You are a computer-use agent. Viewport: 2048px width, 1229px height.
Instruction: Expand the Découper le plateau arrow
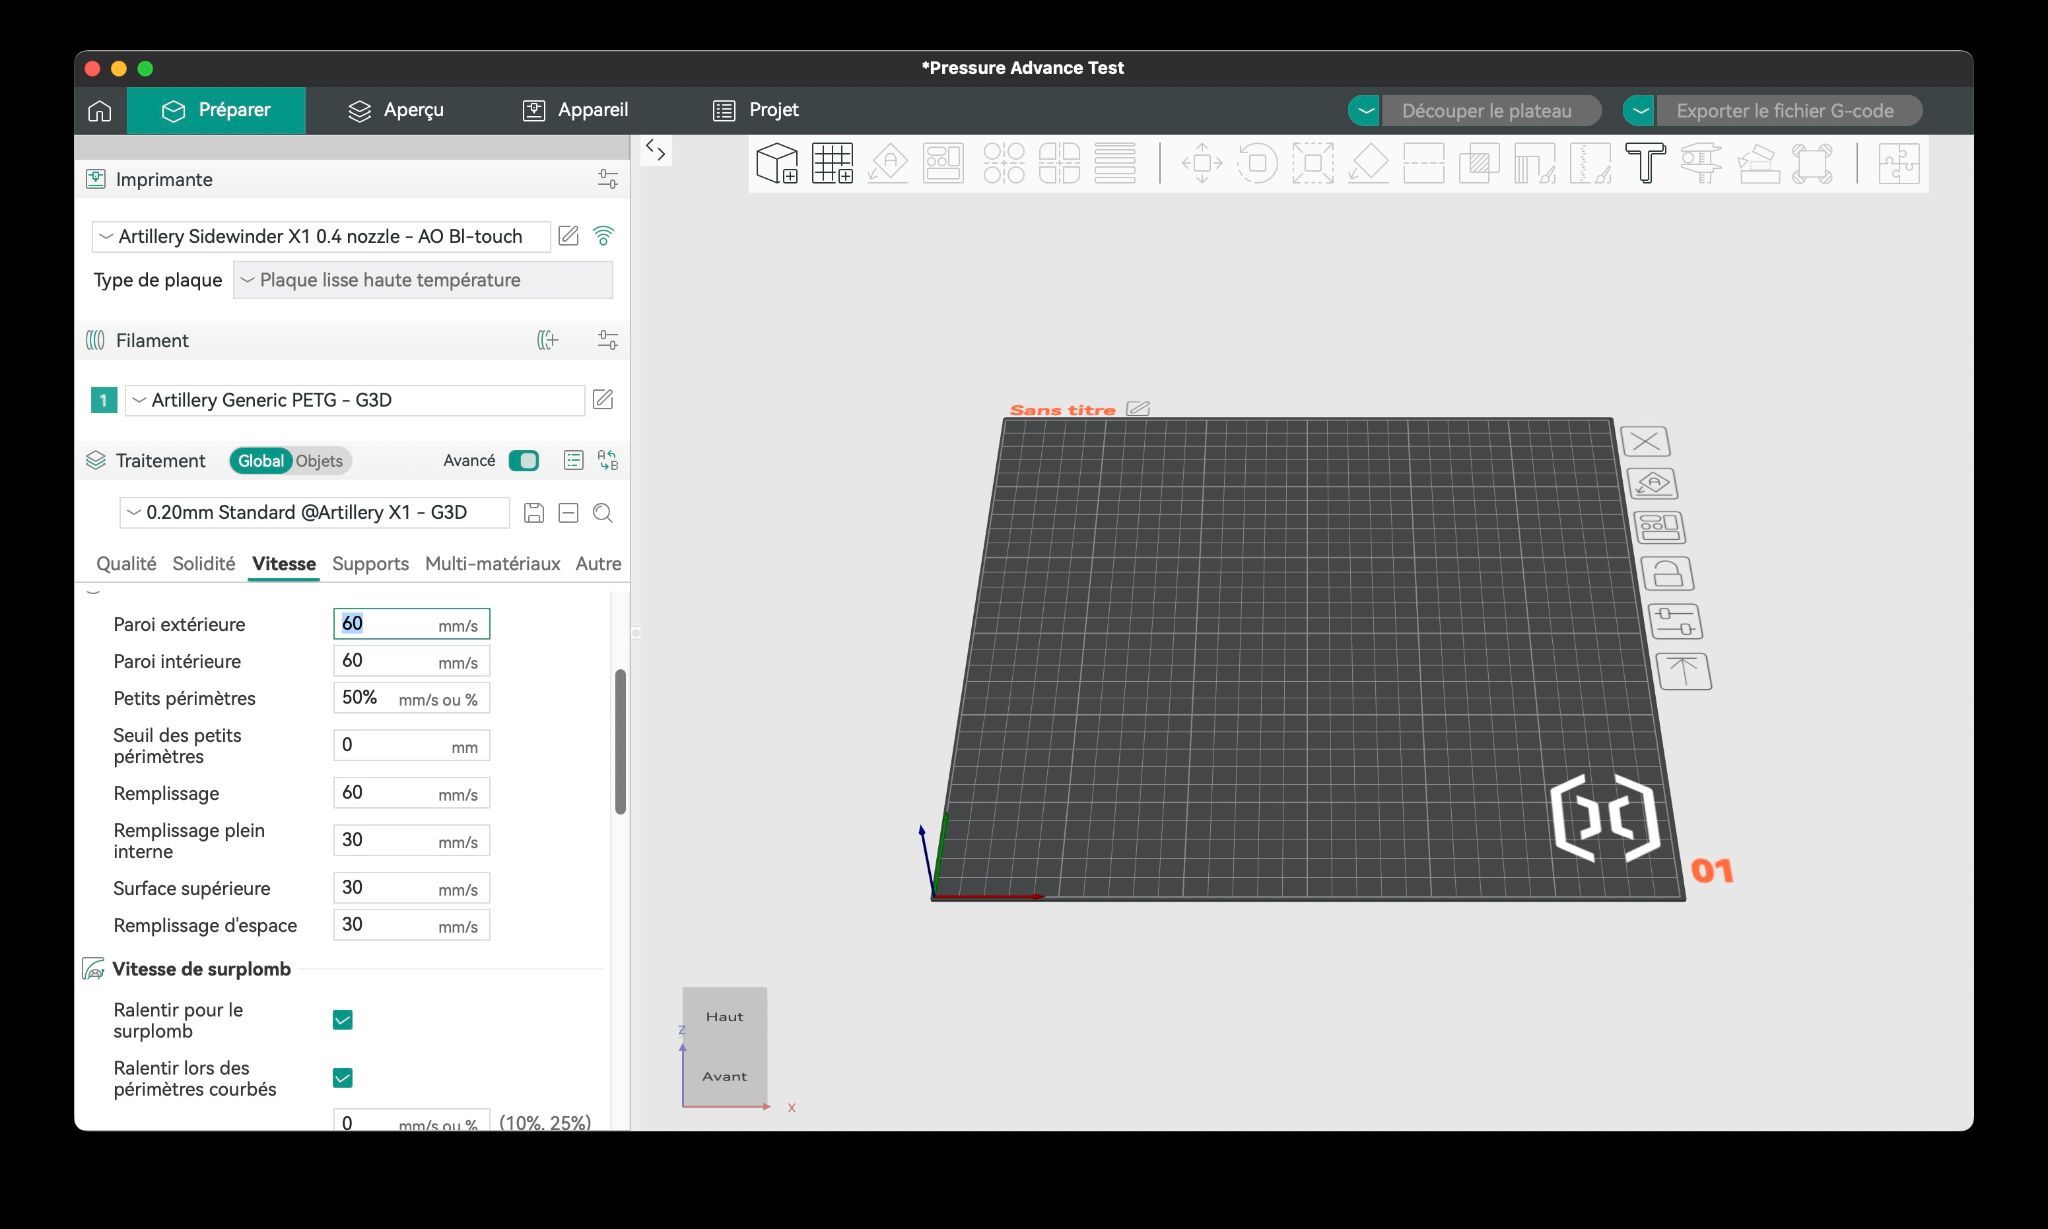(x=1365, y=110)
